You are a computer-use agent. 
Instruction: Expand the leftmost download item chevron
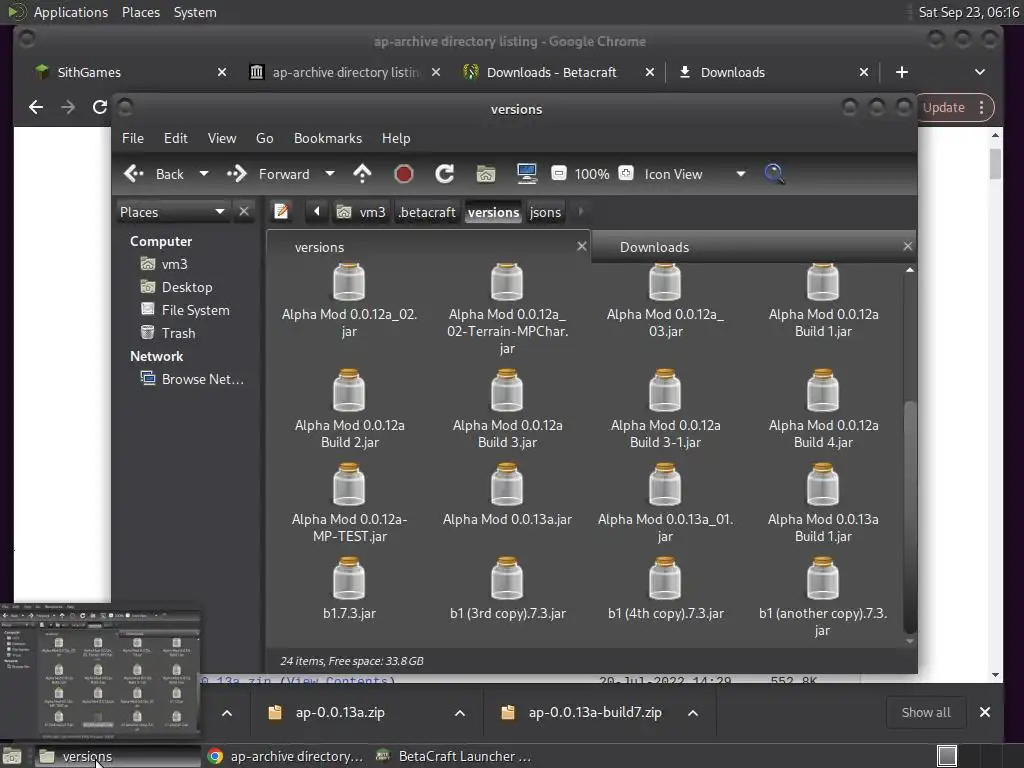click(x=227, y=712)
